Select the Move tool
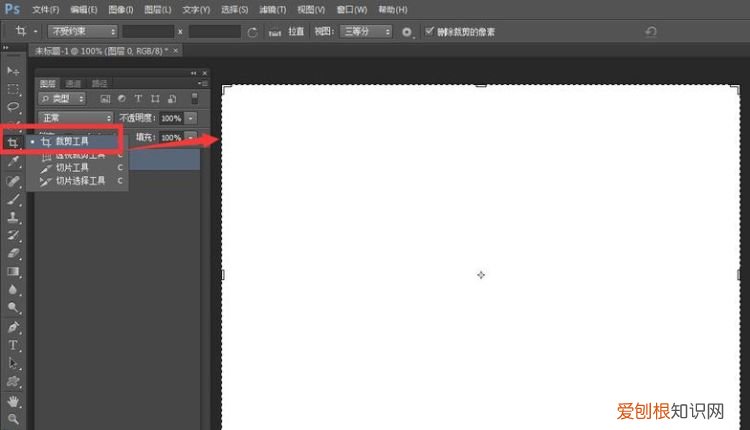This screenshot has width=750, height=430. click(x=13, y=71)
